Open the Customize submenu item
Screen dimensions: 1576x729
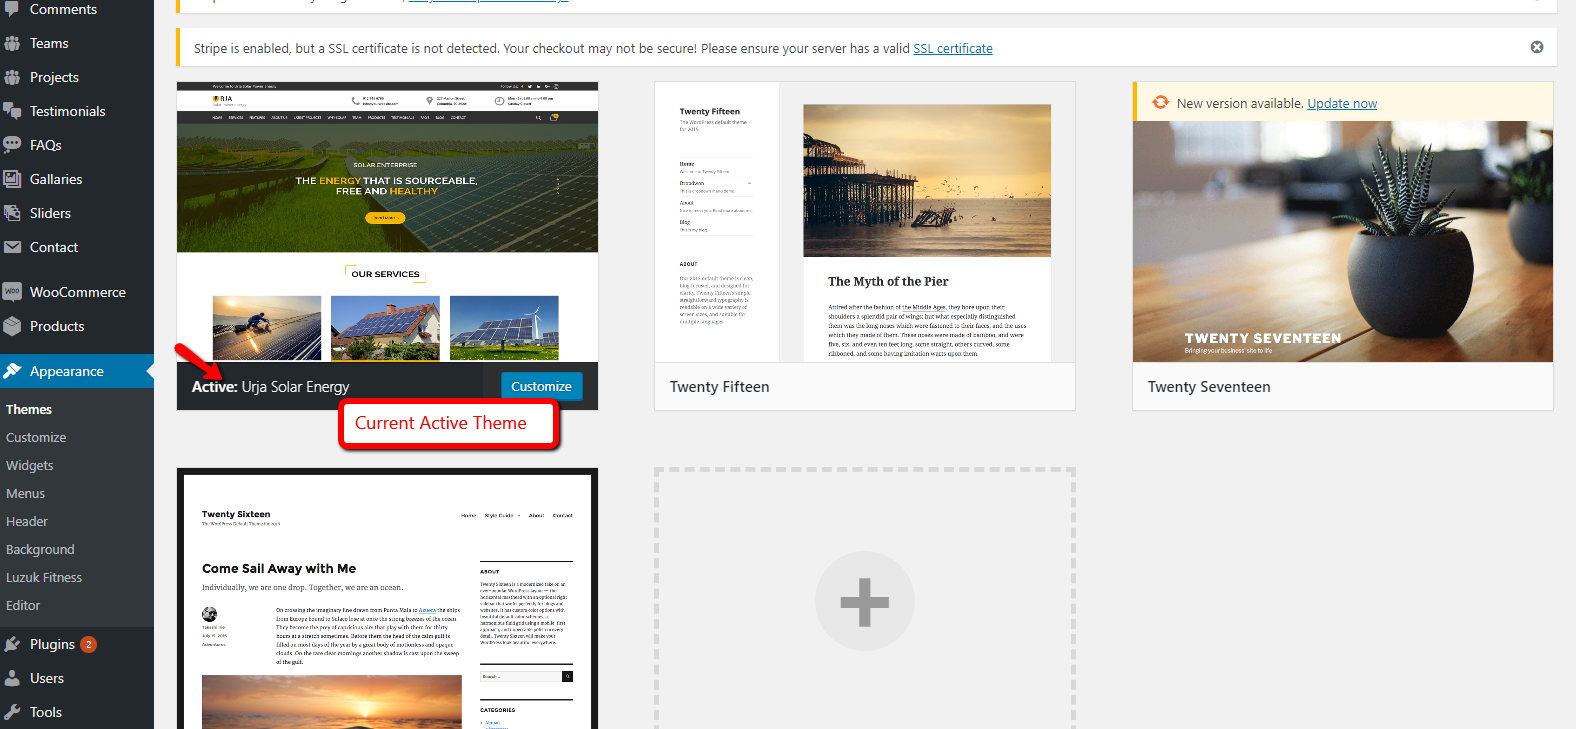(36, 437)
